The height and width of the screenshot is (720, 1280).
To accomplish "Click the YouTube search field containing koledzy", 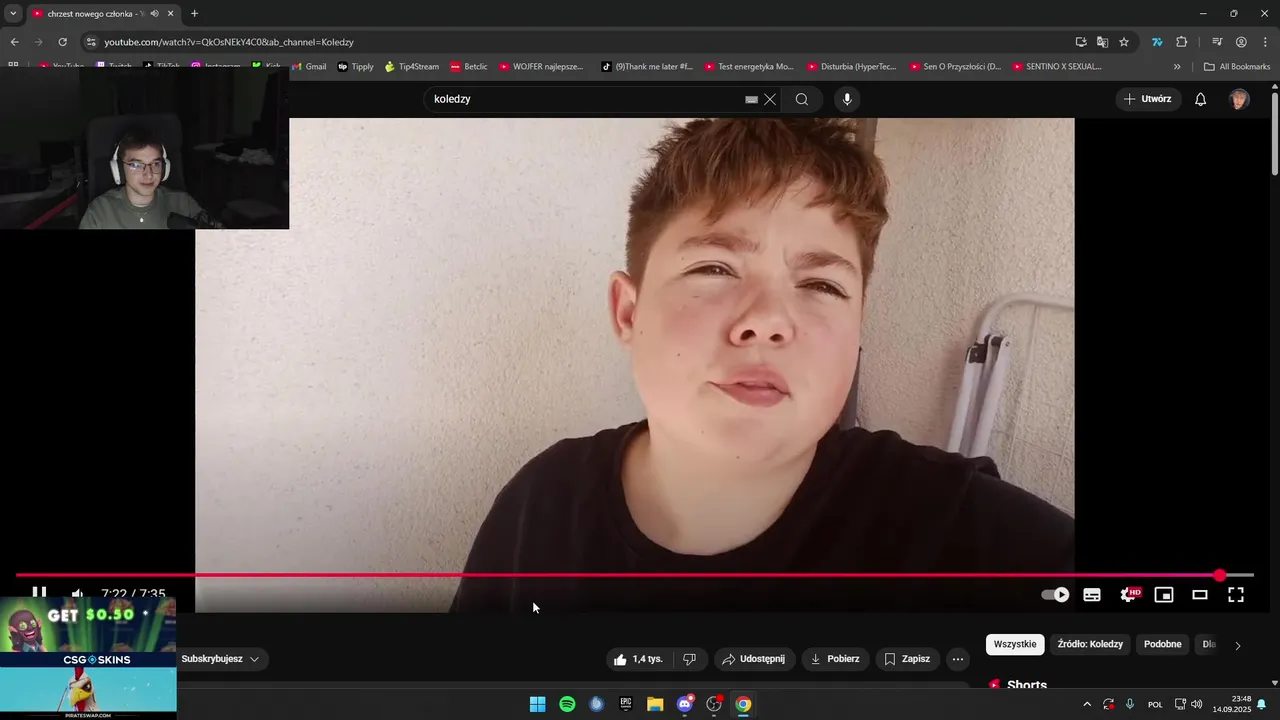I will pyautogui.click(x=585, y=99).
